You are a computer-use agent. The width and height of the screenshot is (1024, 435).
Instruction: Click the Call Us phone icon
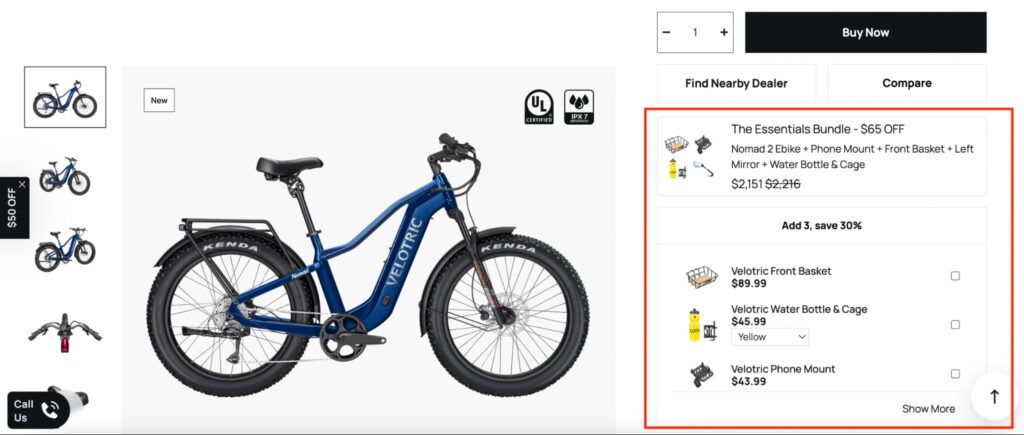(x=50, y=409)
